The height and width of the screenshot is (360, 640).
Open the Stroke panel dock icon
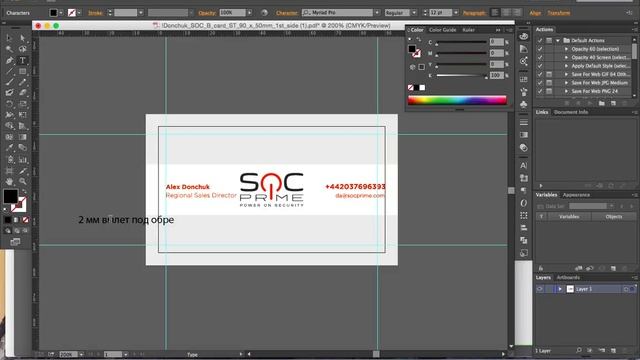coord(524,122)
